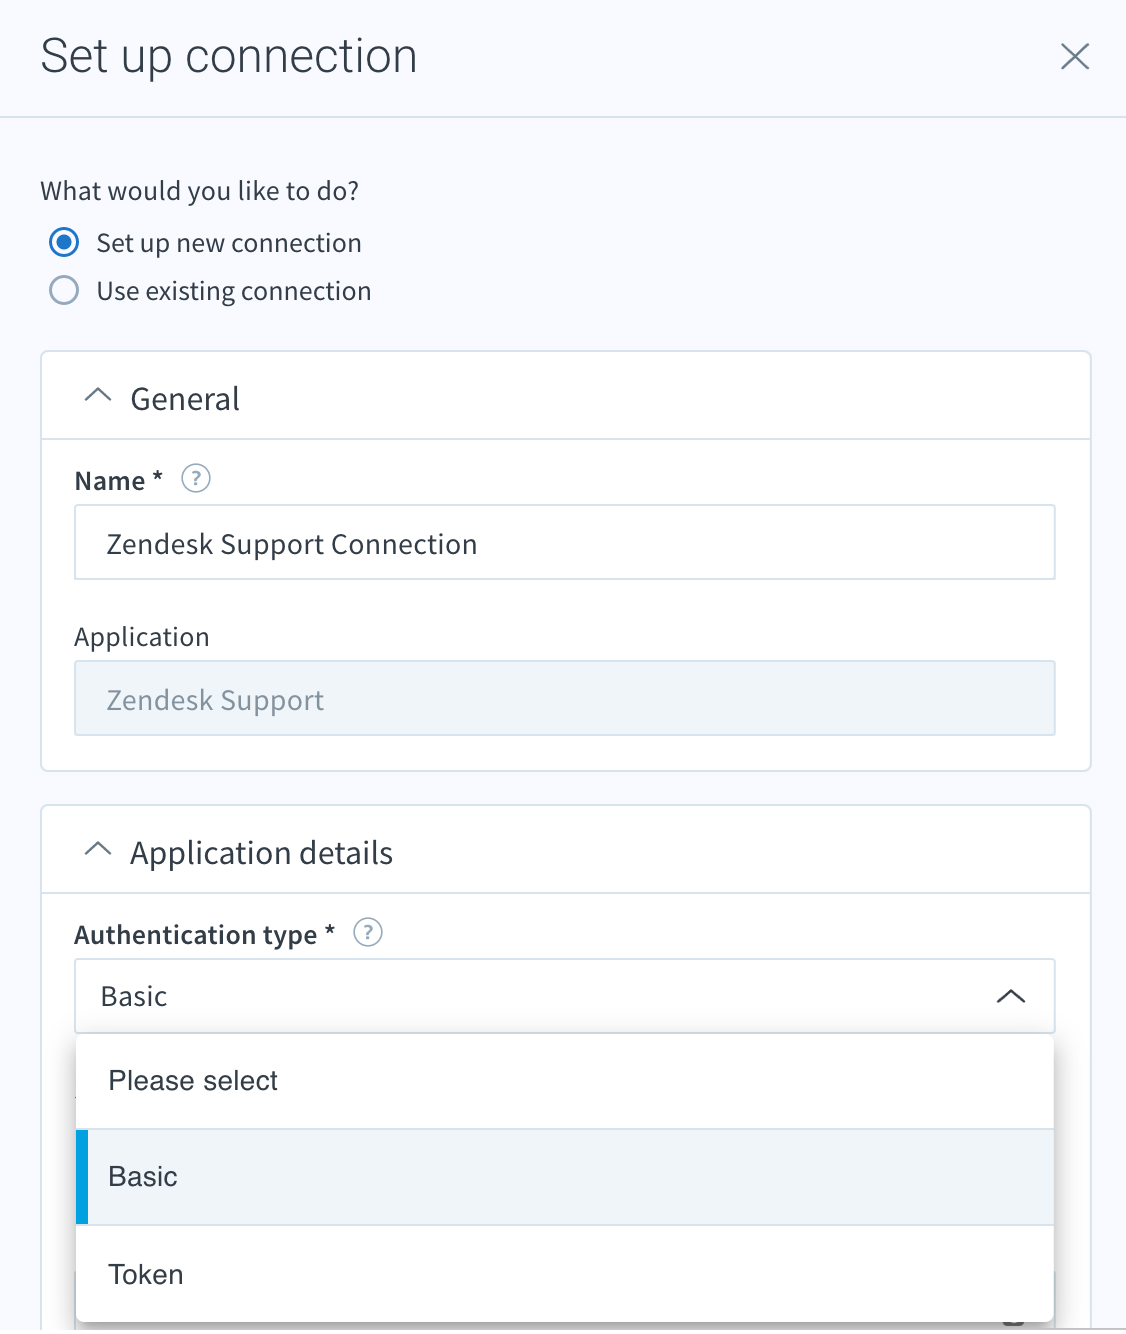
Task: Click the disabled Application field
Action: pyautogui.click(x=565, y=698)
